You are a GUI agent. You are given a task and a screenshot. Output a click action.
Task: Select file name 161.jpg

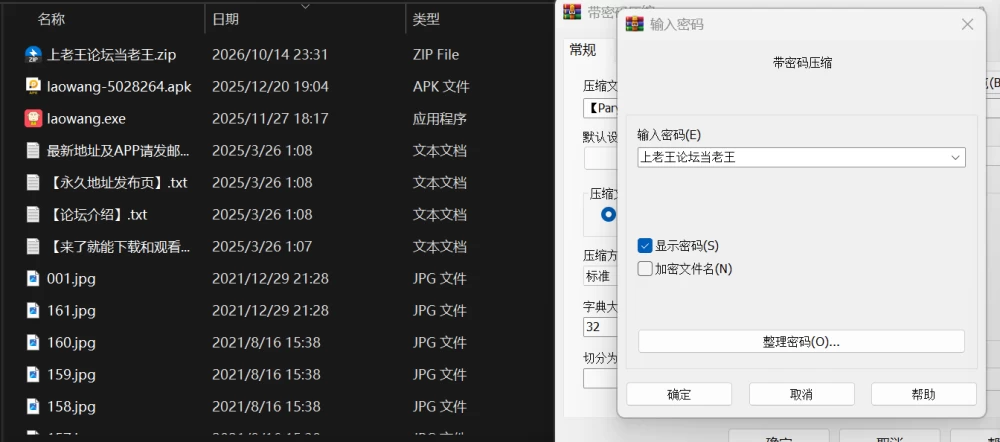[71, 311]
